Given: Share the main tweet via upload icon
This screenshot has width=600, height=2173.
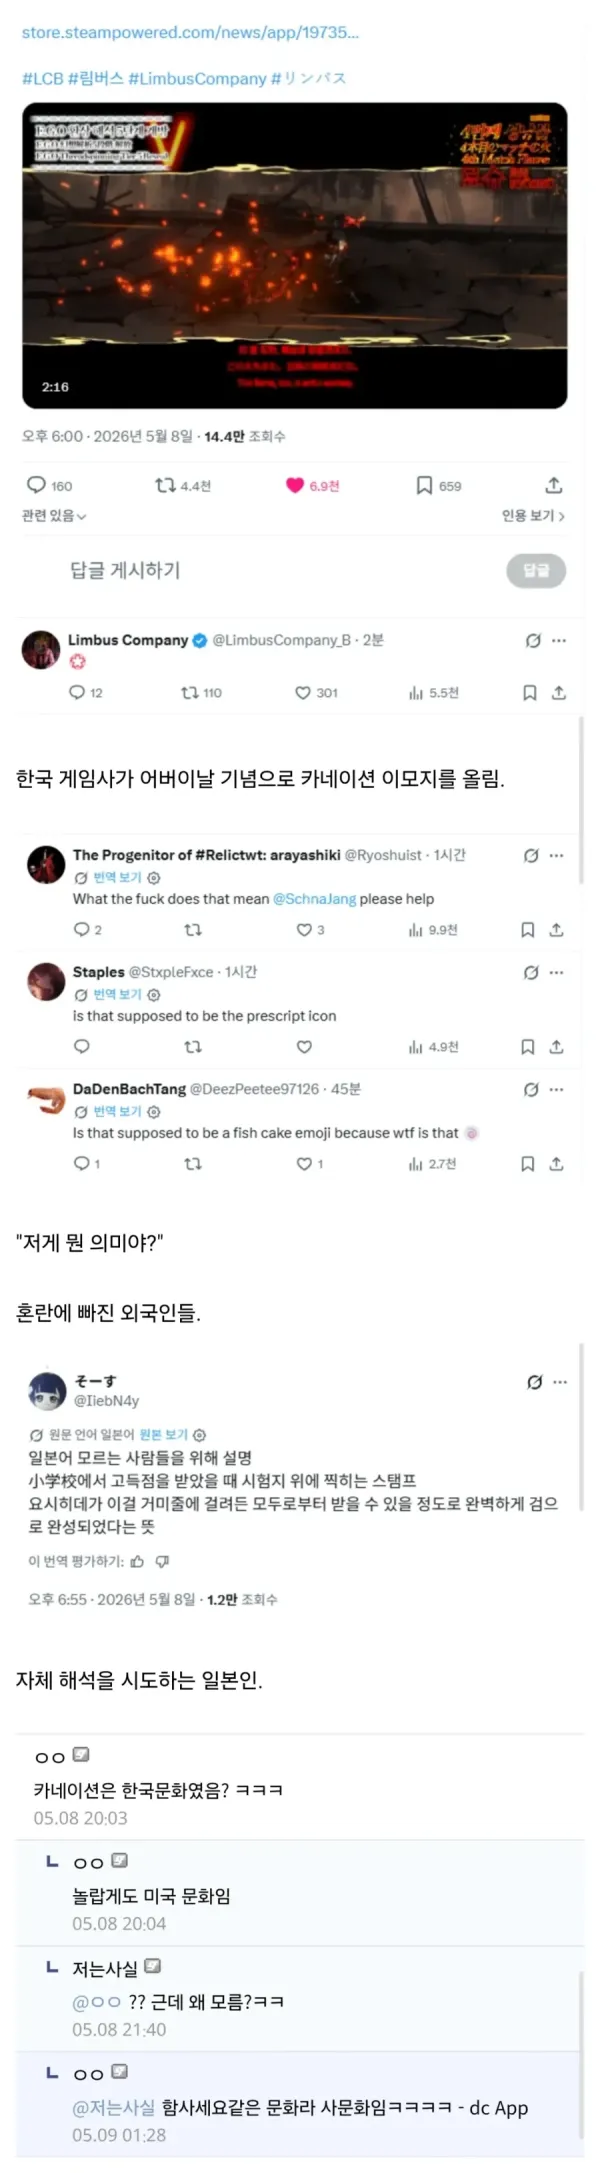Looking at the screenshot, I should [553, 485].
